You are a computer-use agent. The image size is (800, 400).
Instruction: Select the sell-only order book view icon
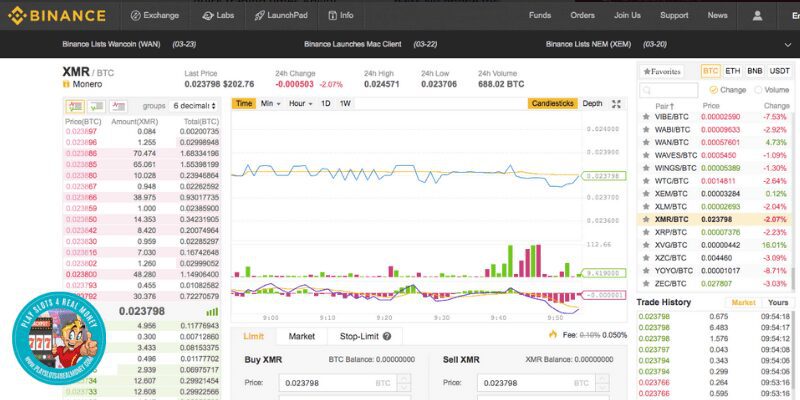coord(118,106)
